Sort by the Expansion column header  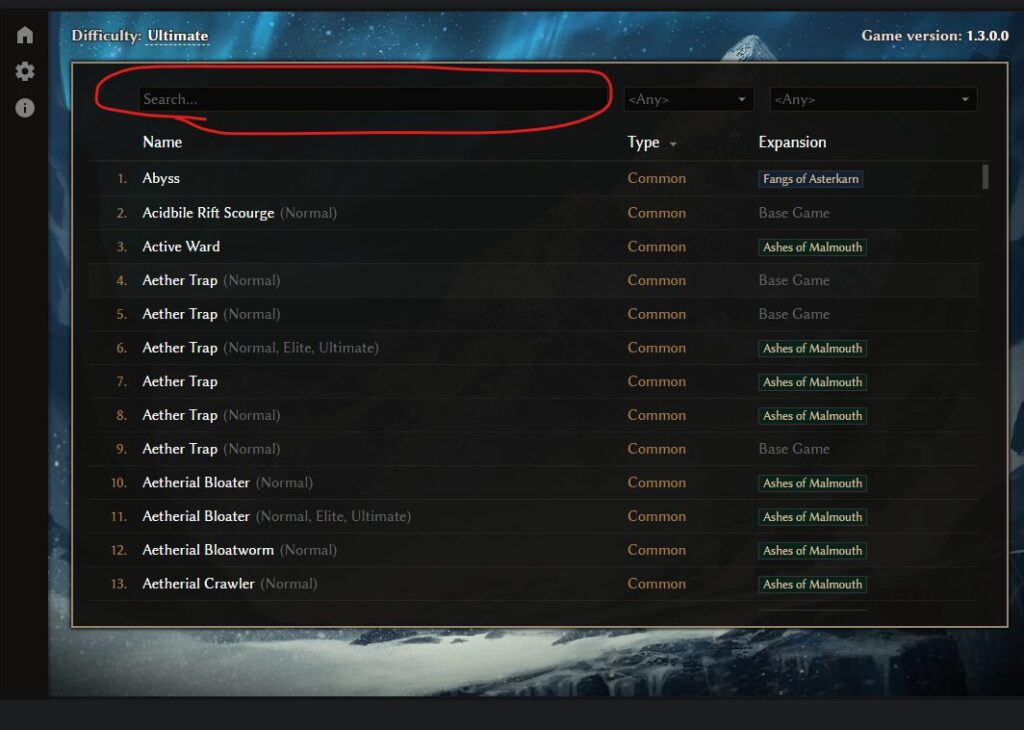(x=792, y=142)
